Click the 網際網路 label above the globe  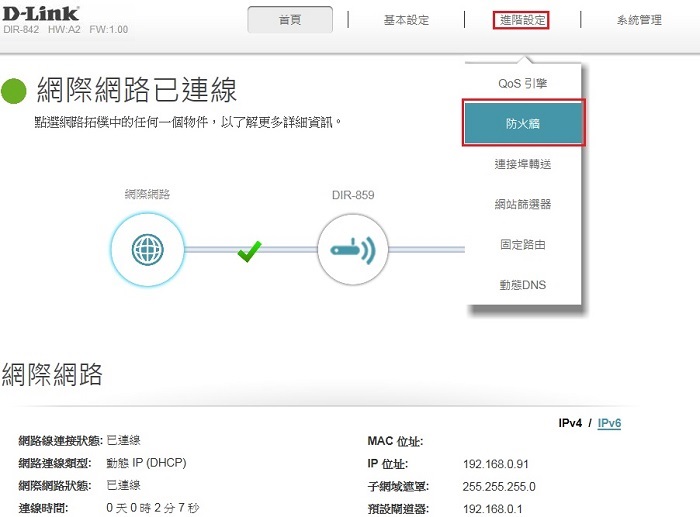point(147,194)
